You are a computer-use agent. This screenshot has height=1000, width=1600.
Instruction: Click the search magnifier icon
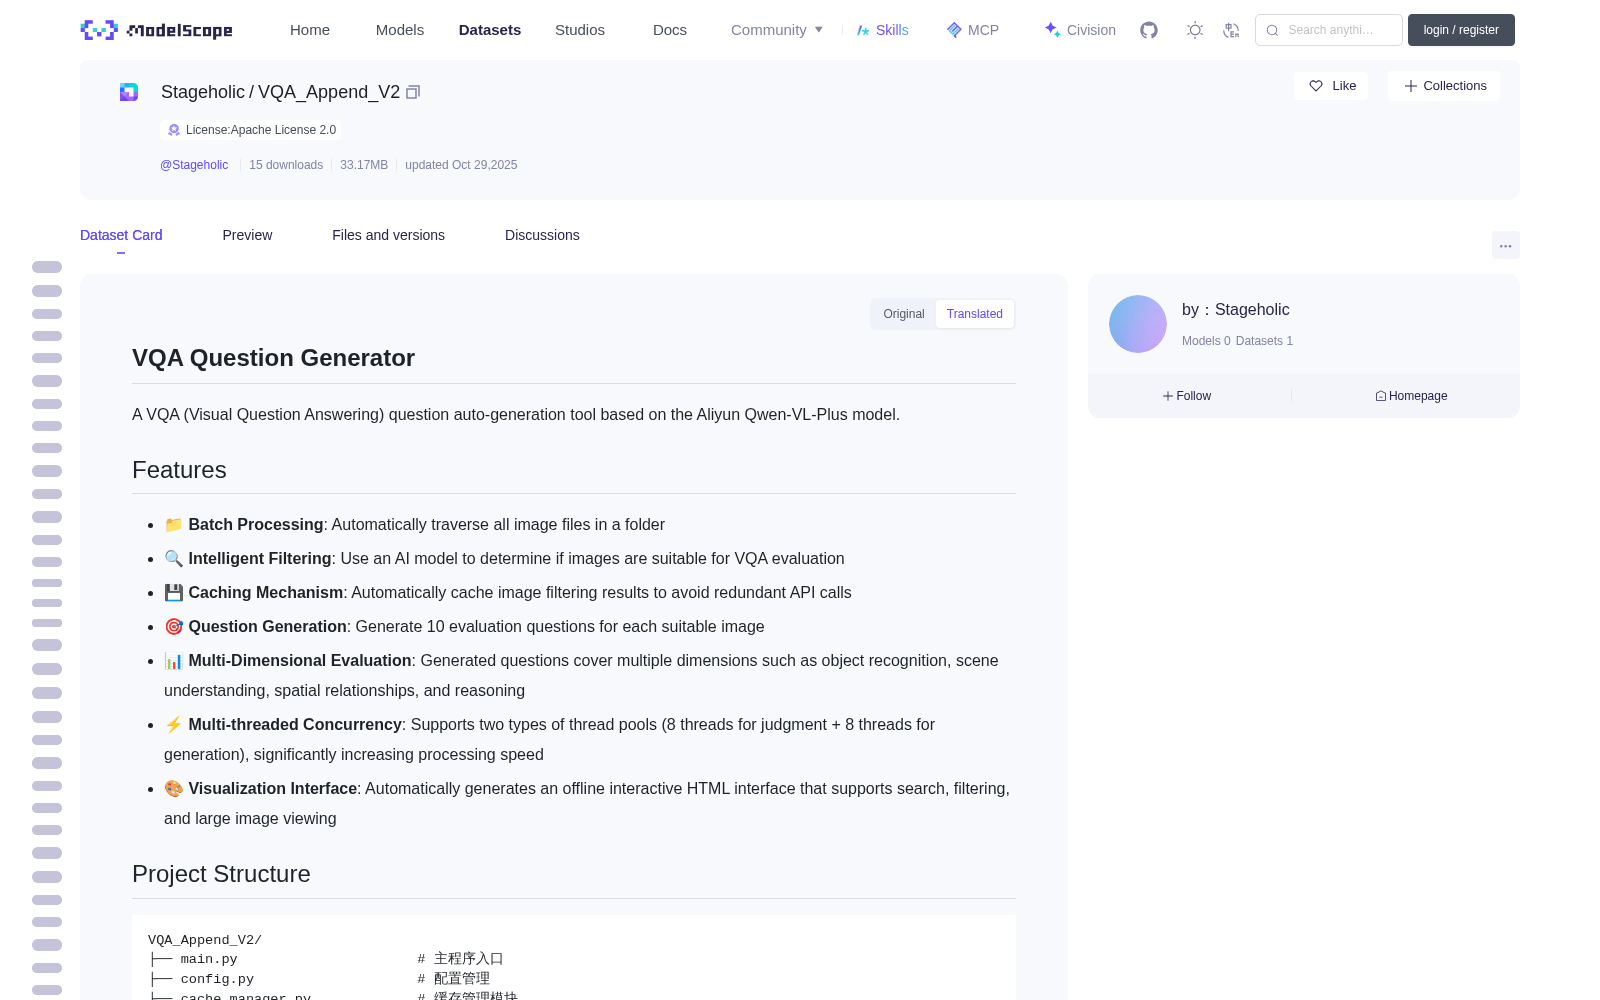pos(1272,30)
